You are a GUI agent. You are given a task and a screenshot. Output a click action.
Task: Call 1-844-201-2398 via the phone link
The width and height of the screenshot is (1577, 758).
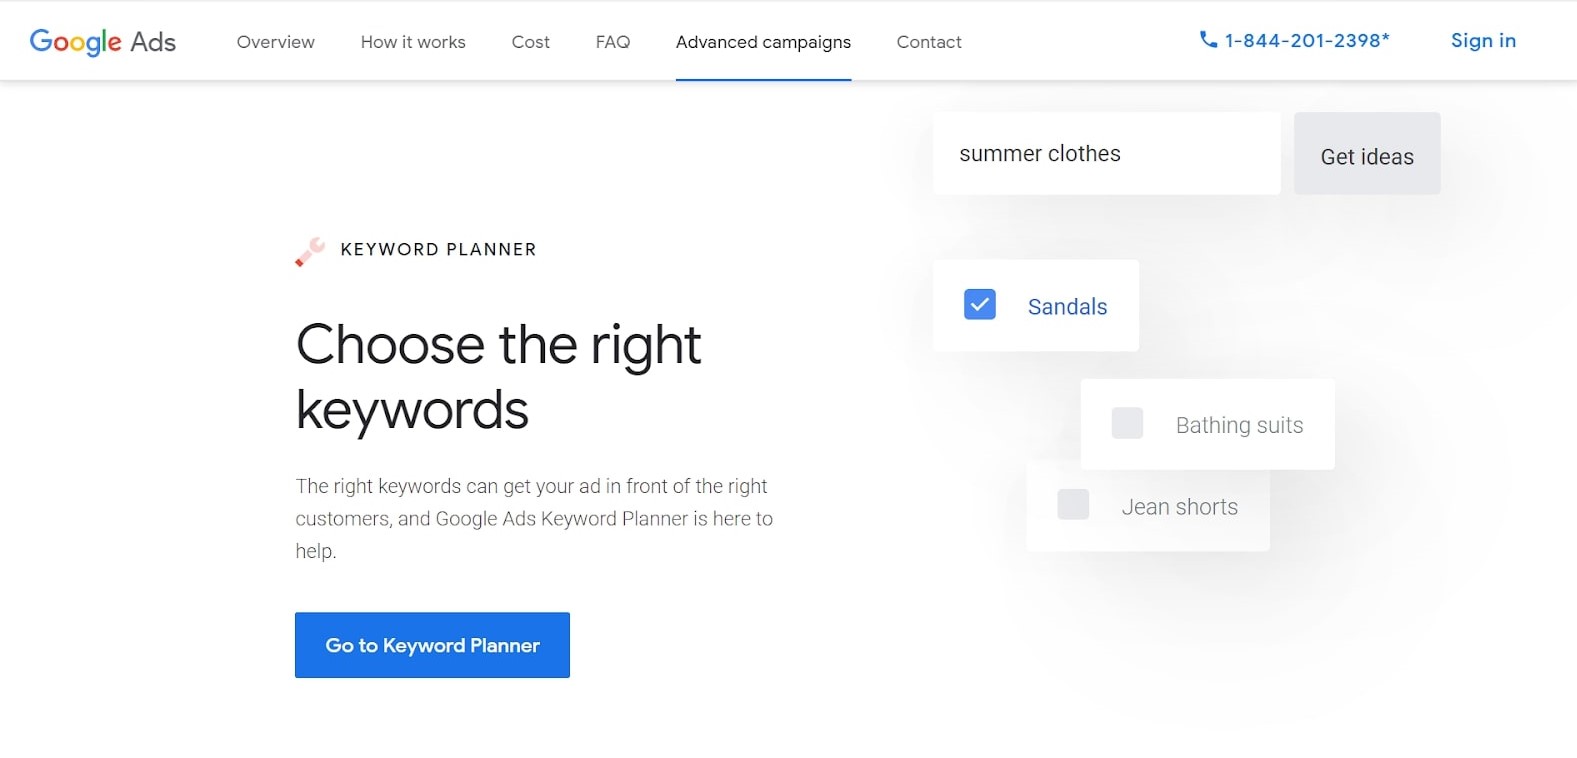pyautogui.click(x=1305, y=40)
